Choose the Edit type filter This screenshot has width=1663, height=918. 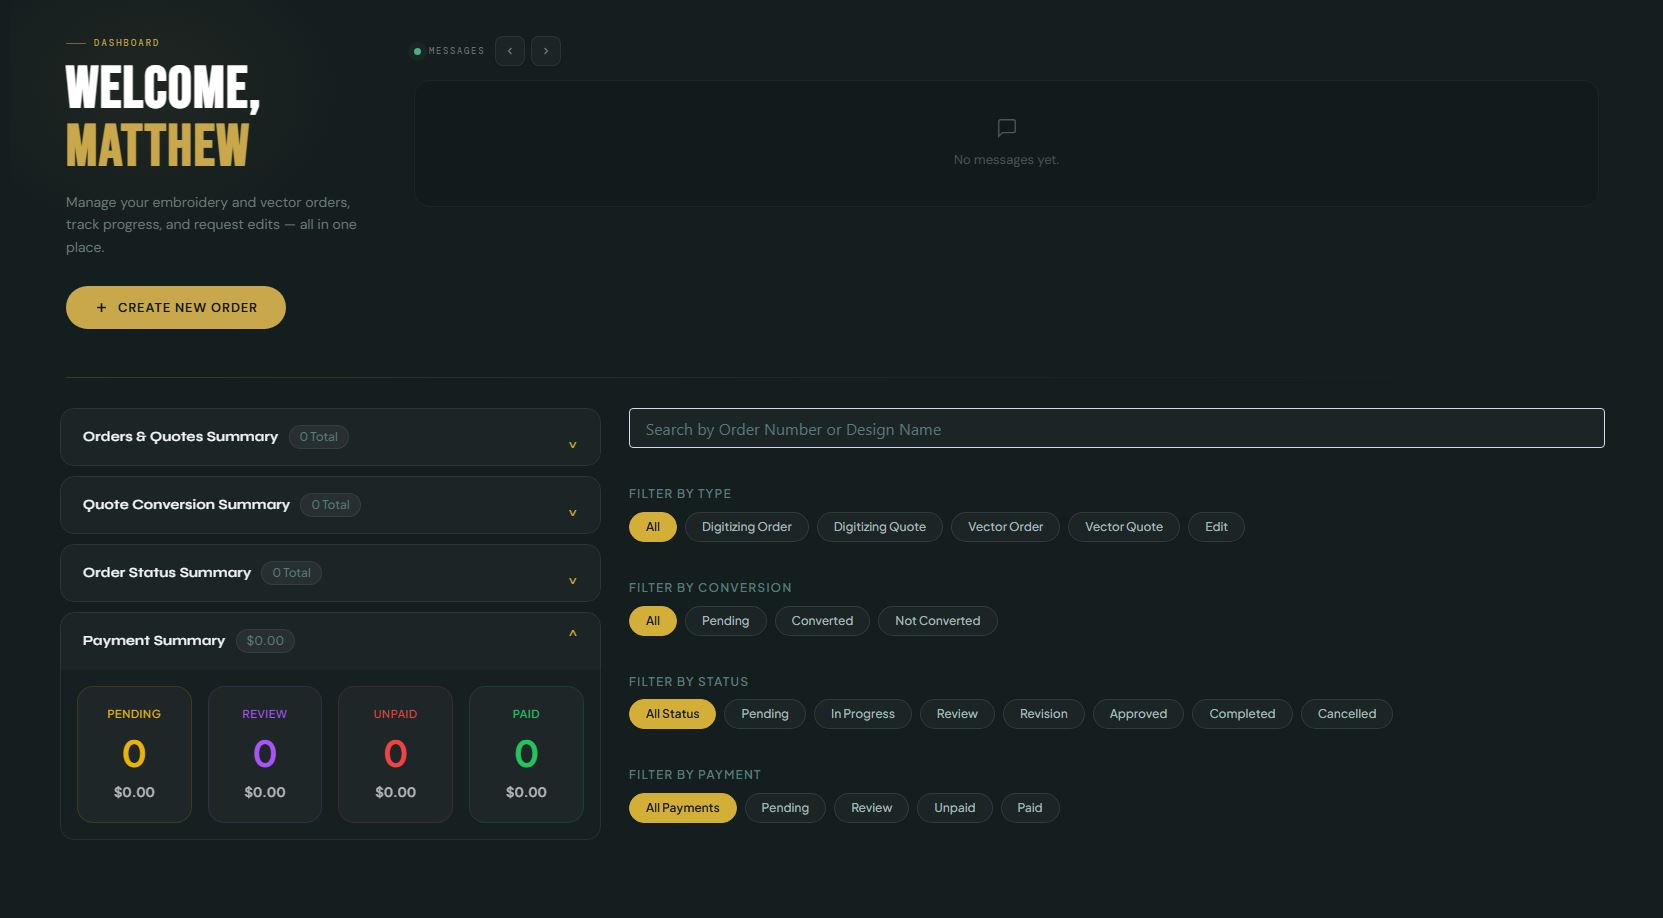tap(1215, 527)
